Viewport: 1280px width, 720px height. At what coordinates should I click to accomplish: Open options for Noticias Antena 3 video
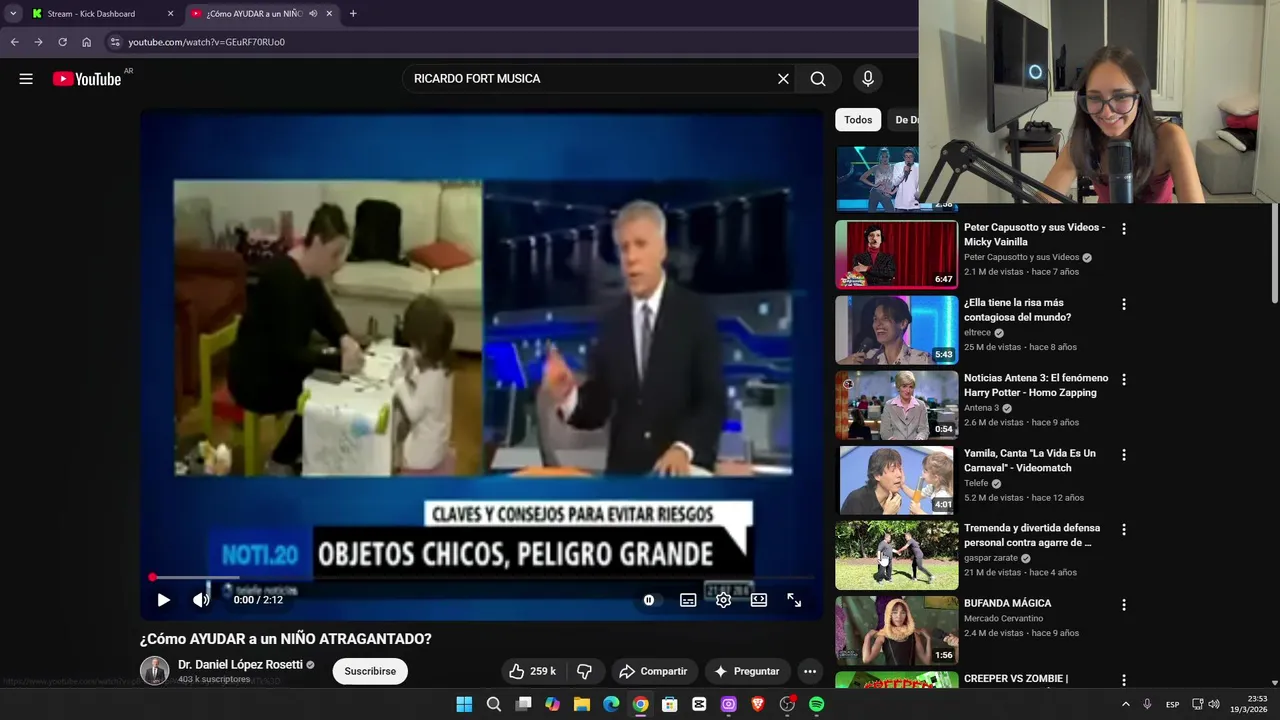tap(1124, 379)
